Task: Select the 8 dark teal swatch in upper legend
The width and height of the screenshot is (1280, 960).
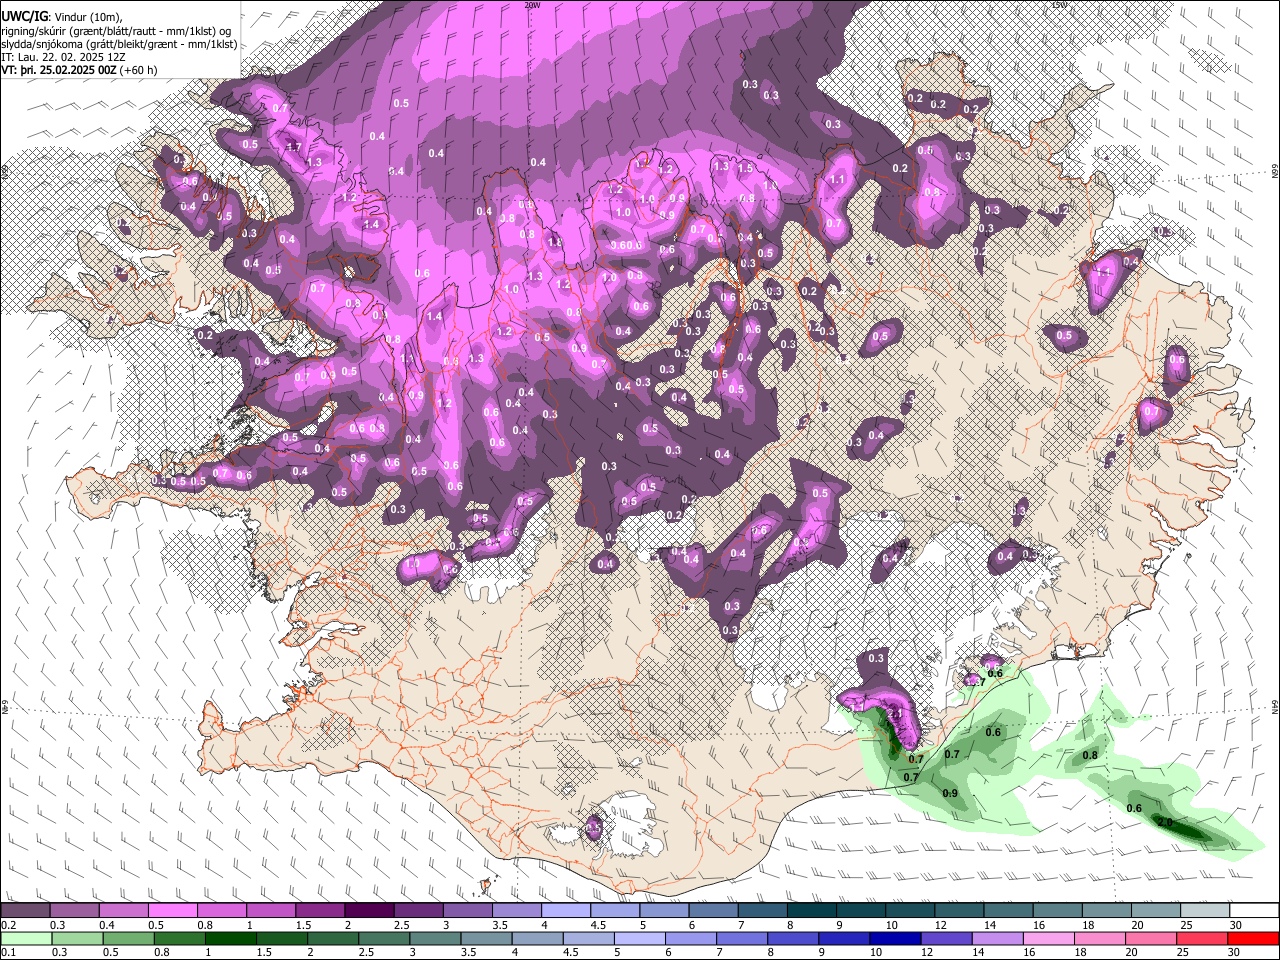Action: pyautogui.click(x=811, y=911)
